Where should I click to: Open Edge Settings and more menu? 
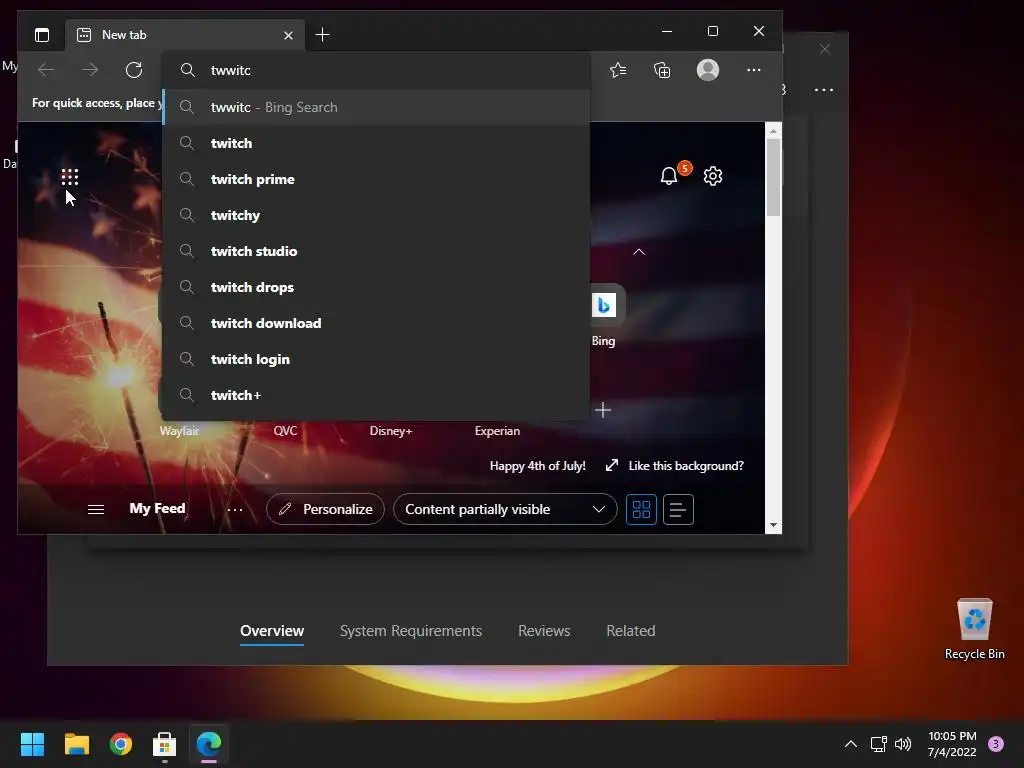[754, 70]
